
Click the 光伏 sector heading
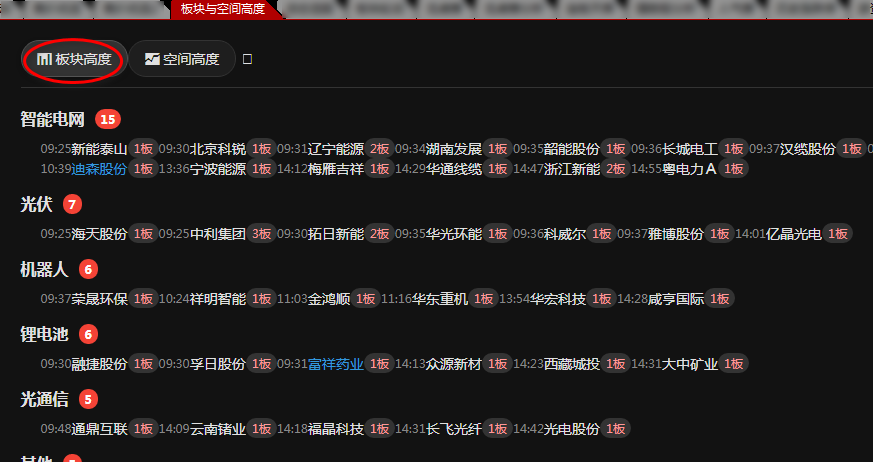(x=36, y=204)
